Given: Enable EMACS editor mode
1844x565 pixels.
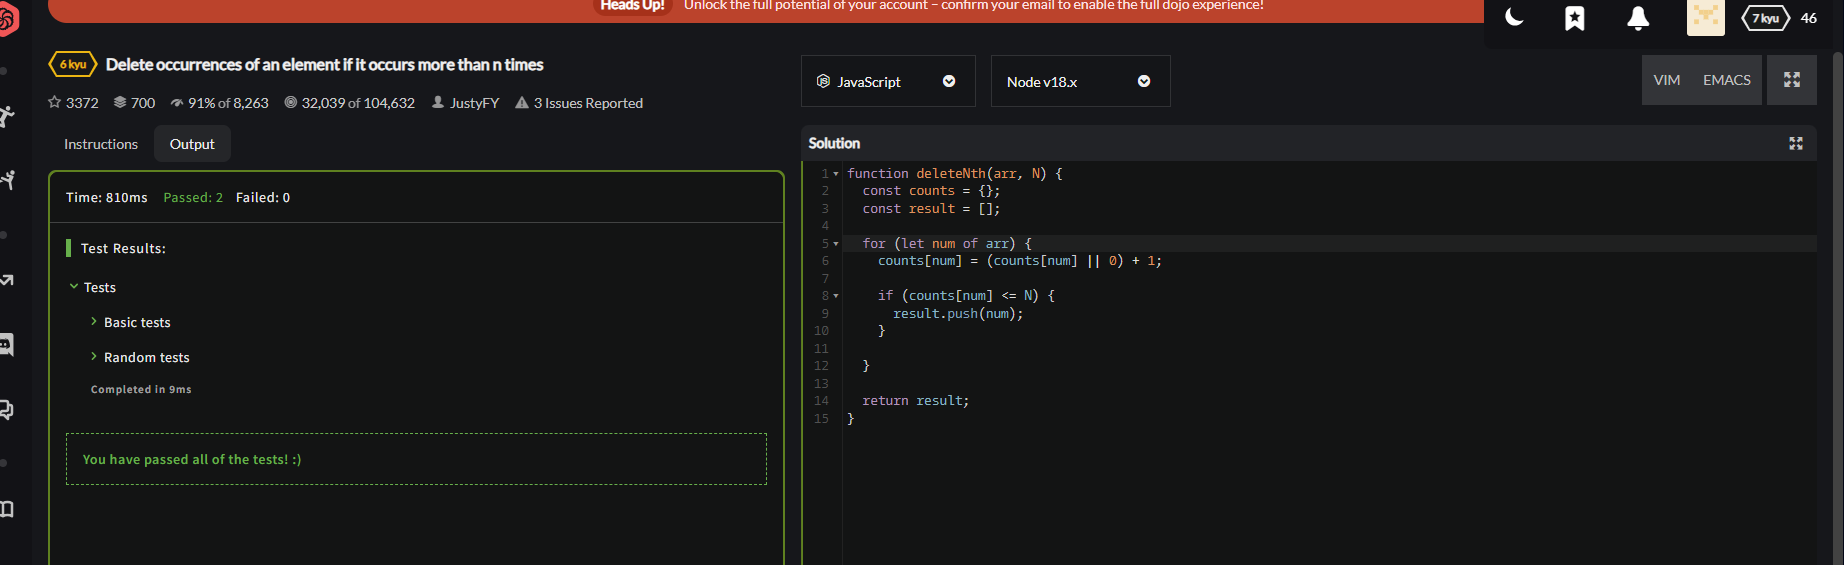Looking at the screenshot, I should coord(1726,80).
